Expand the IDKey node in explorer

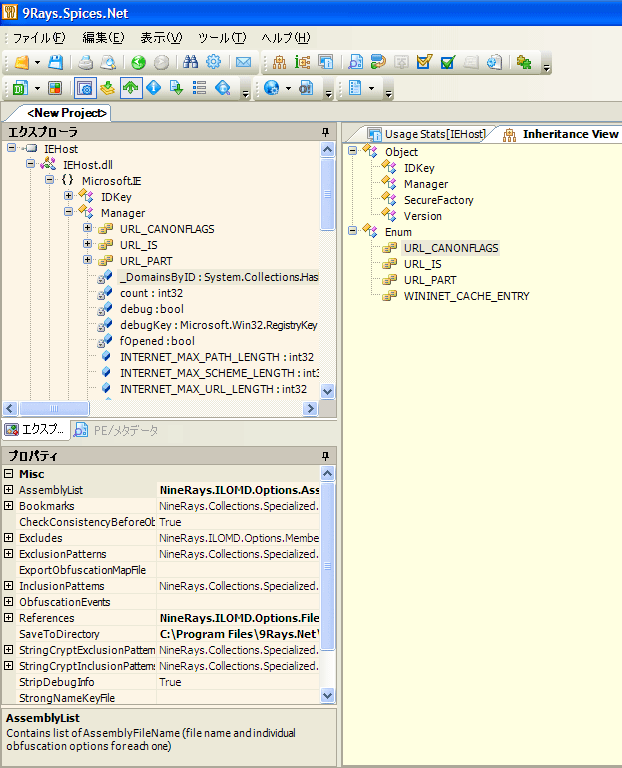(69, 195)
